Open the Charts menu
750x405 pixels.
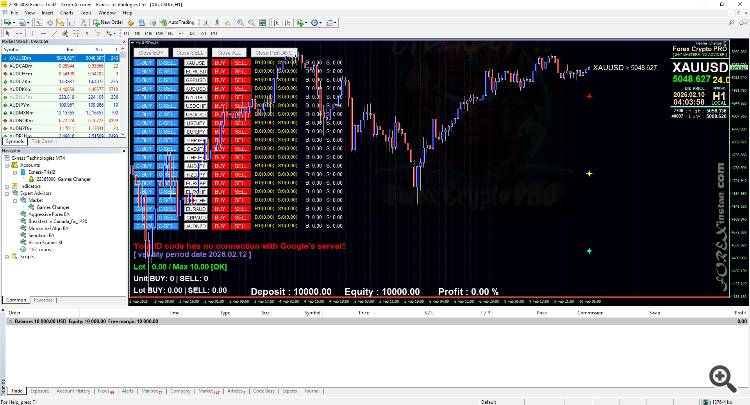pos(66,13)
